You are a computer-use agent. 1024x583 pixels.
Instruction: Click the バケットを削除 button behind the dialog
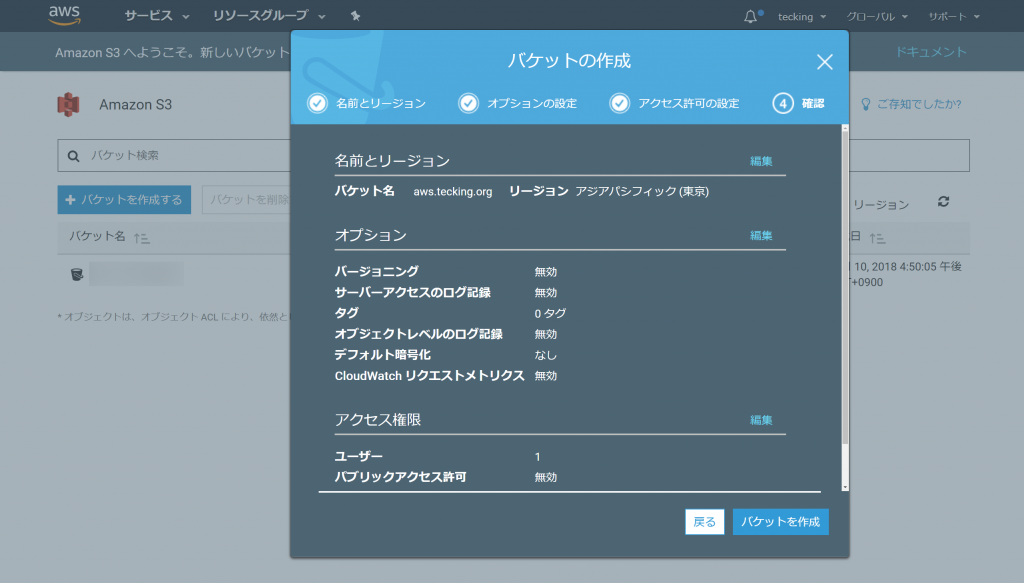(x=247, y=200)
